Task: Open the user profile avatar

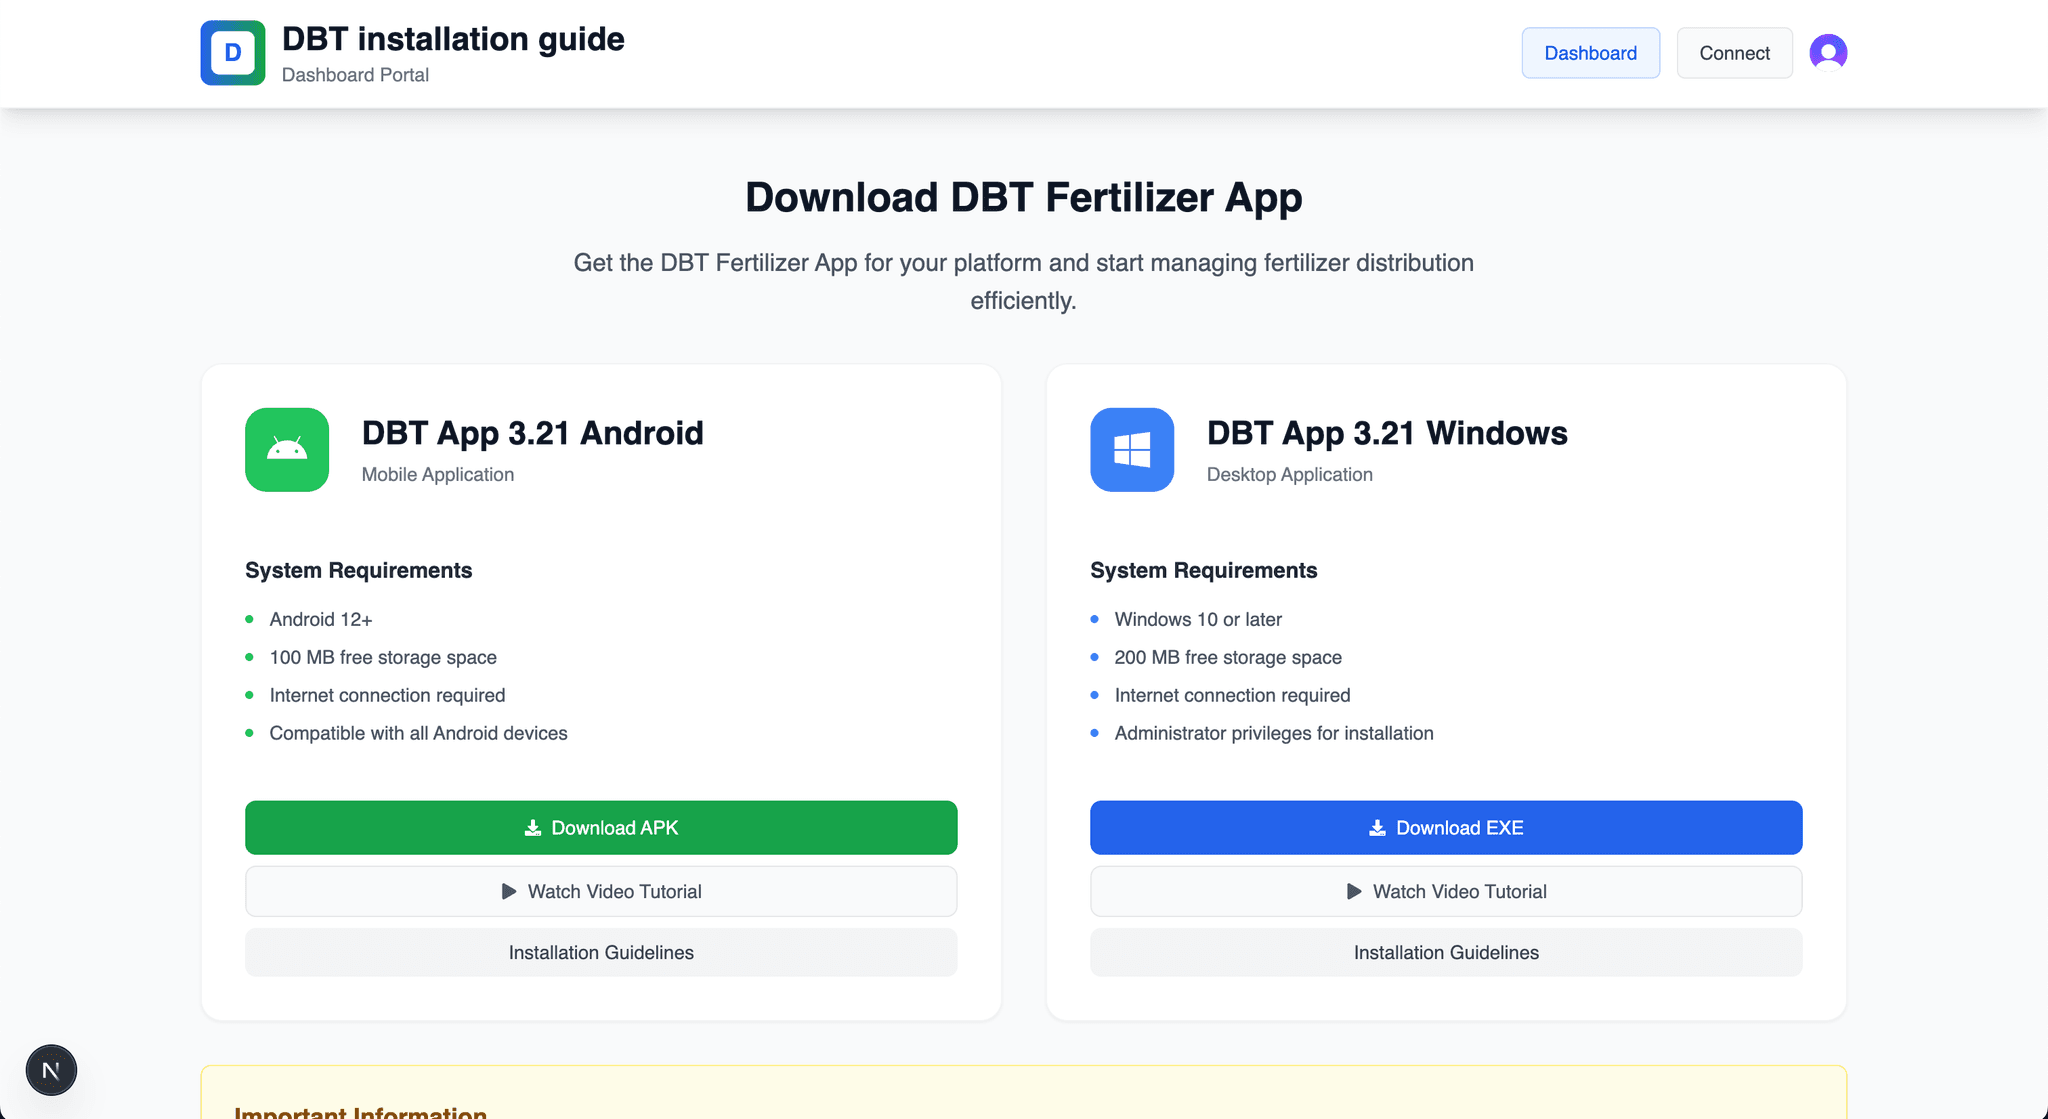Action: 1828,53
